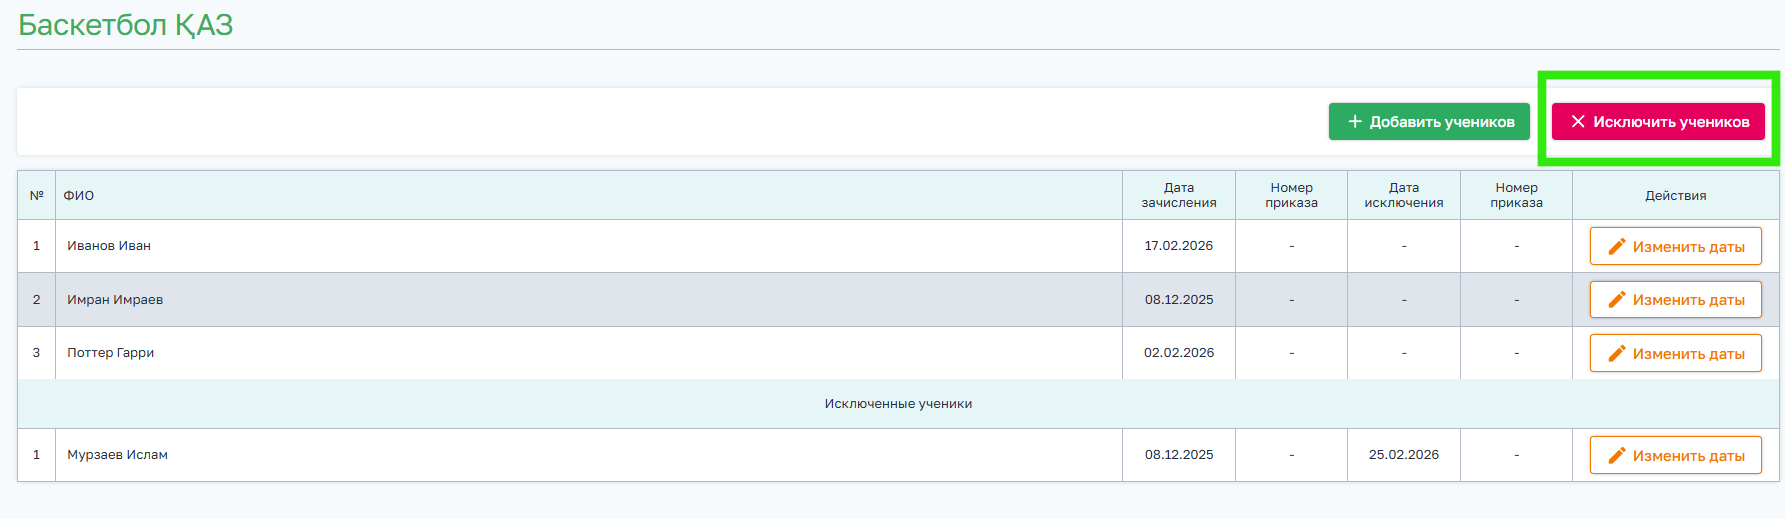This screenshot has height=519, width=1785.
Task: Select the student name Иванов Иван
Action: click(x=109, y=246)
